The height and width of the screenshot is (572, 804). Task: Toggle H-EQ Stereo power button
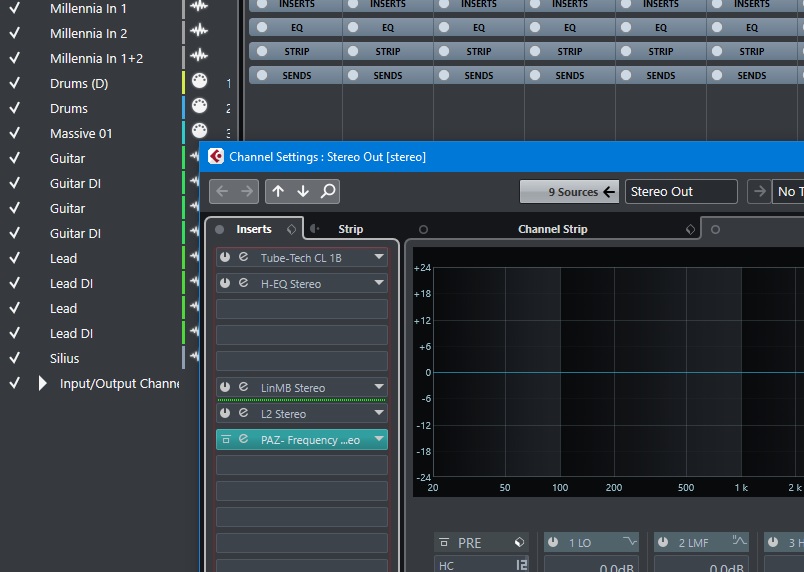(x=225, y=283)
